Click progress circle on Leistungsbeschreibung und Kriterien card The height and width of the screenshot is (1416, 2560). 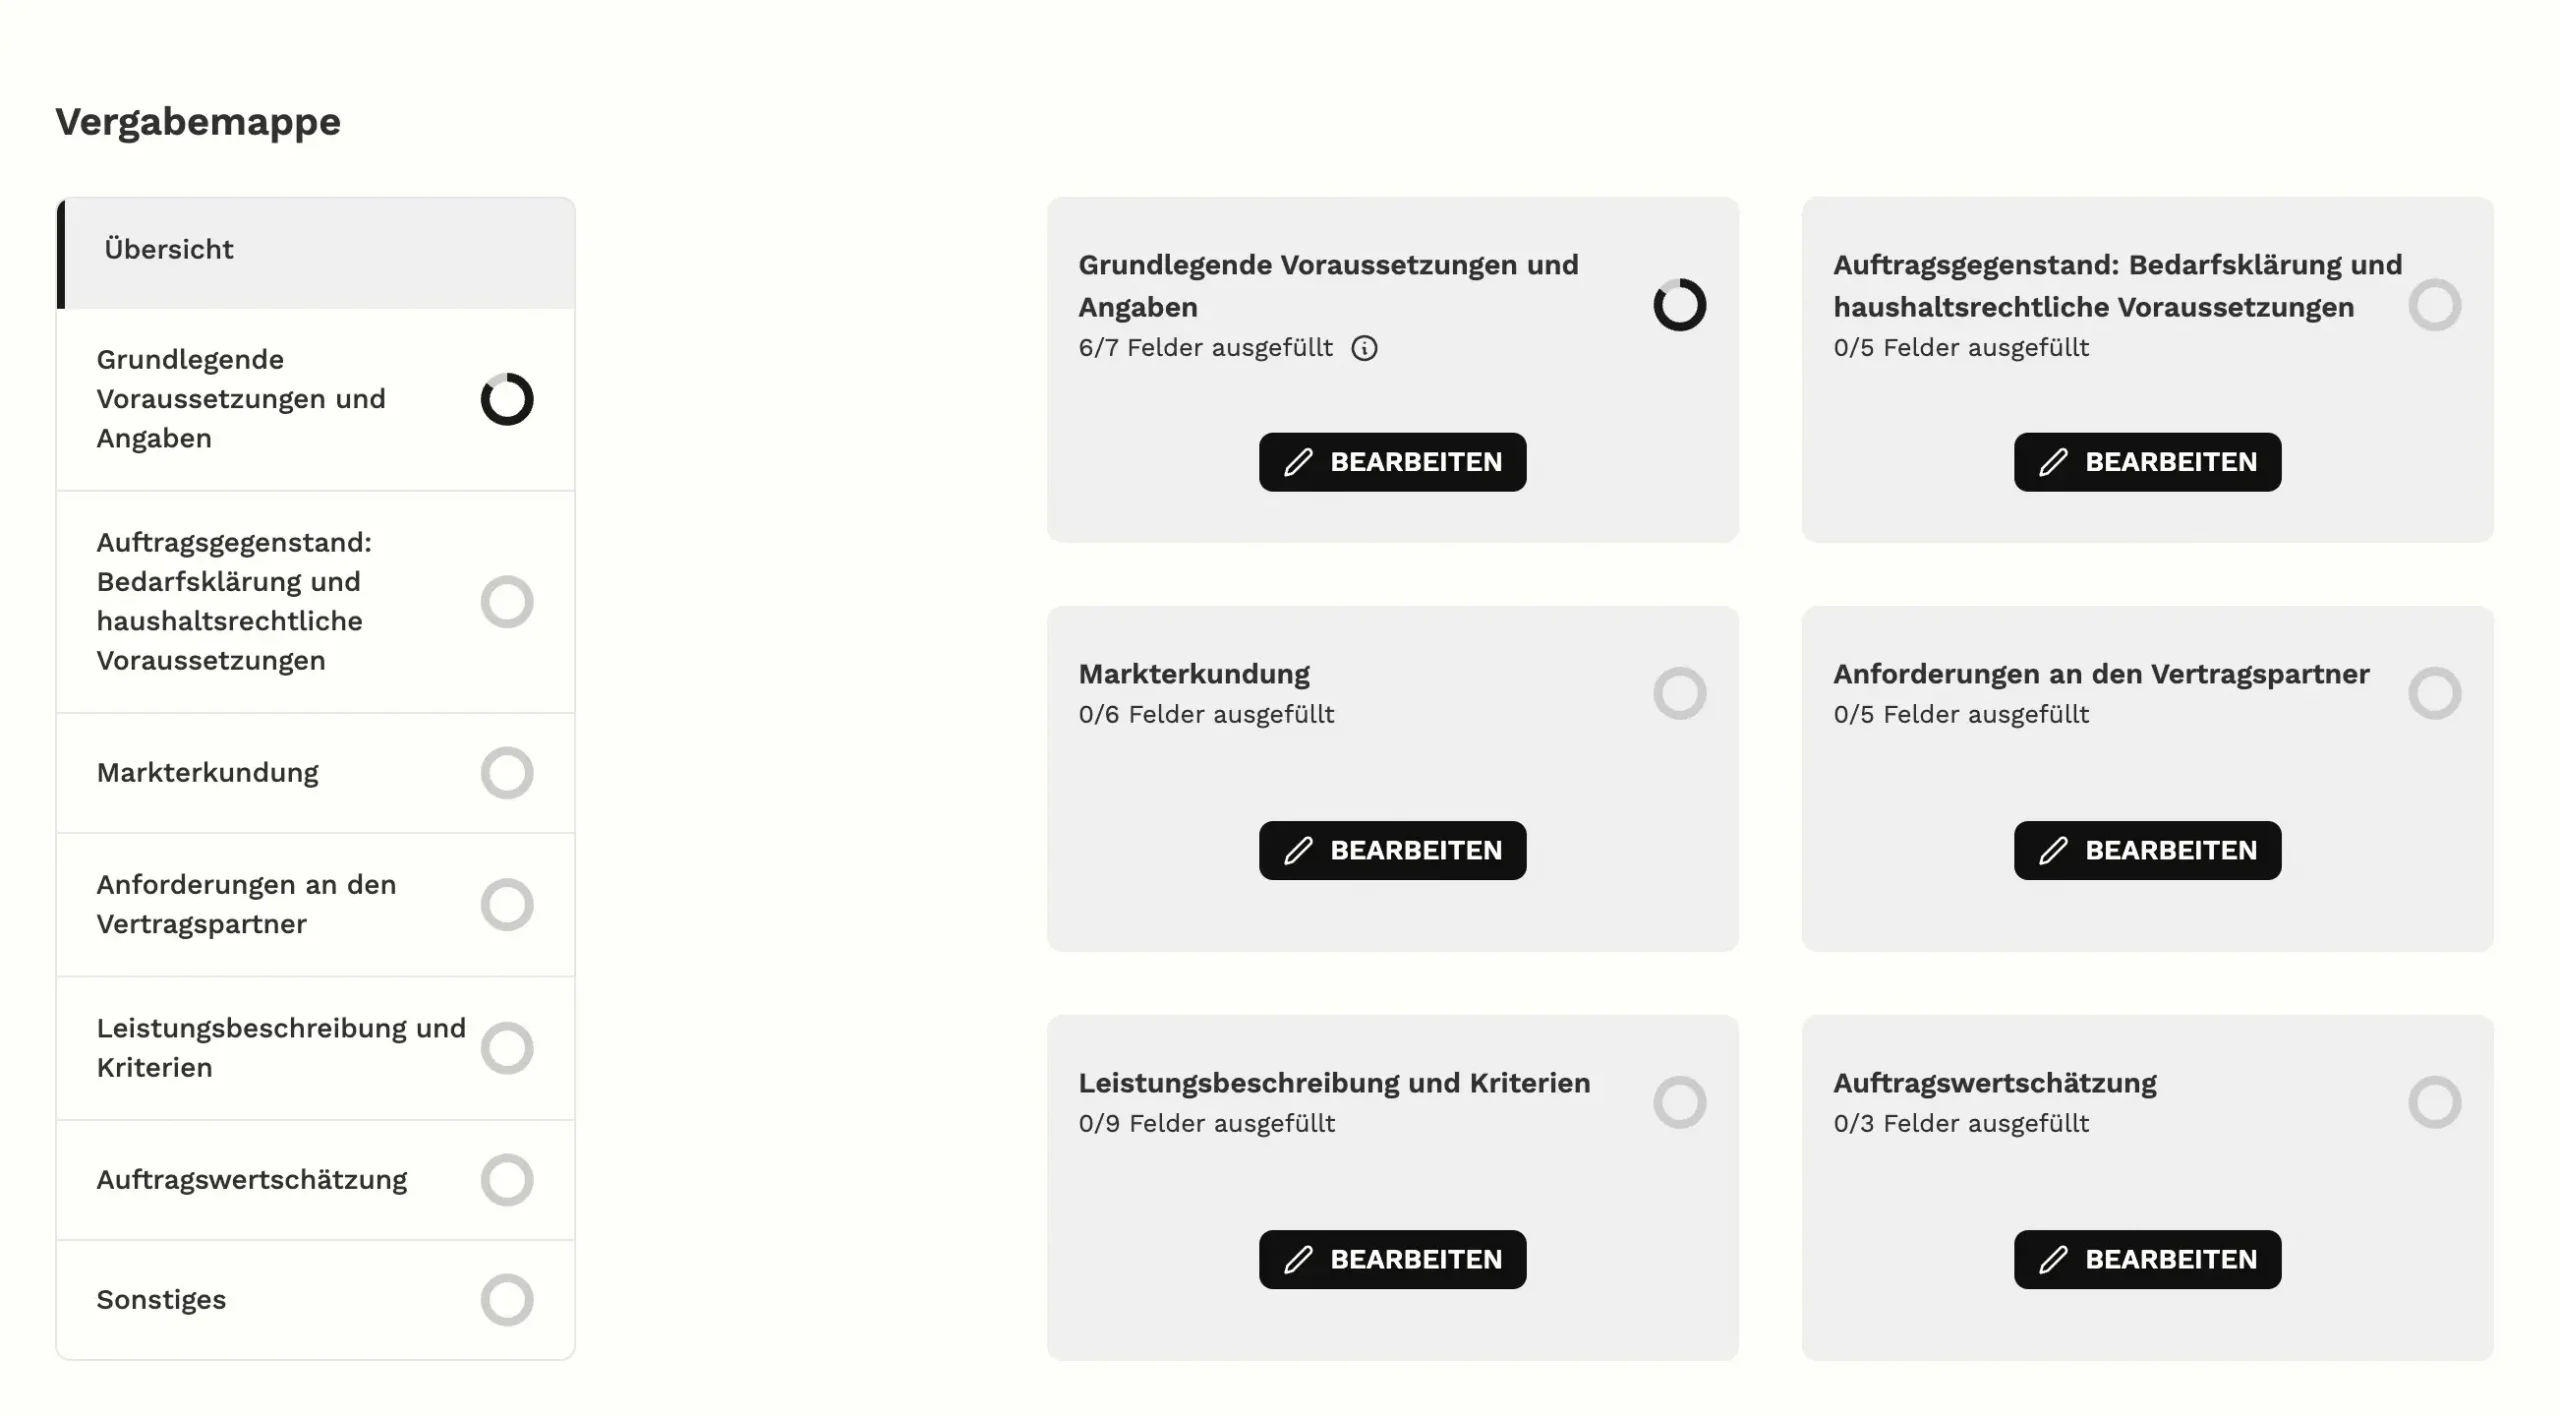tap(1679, 1102)
